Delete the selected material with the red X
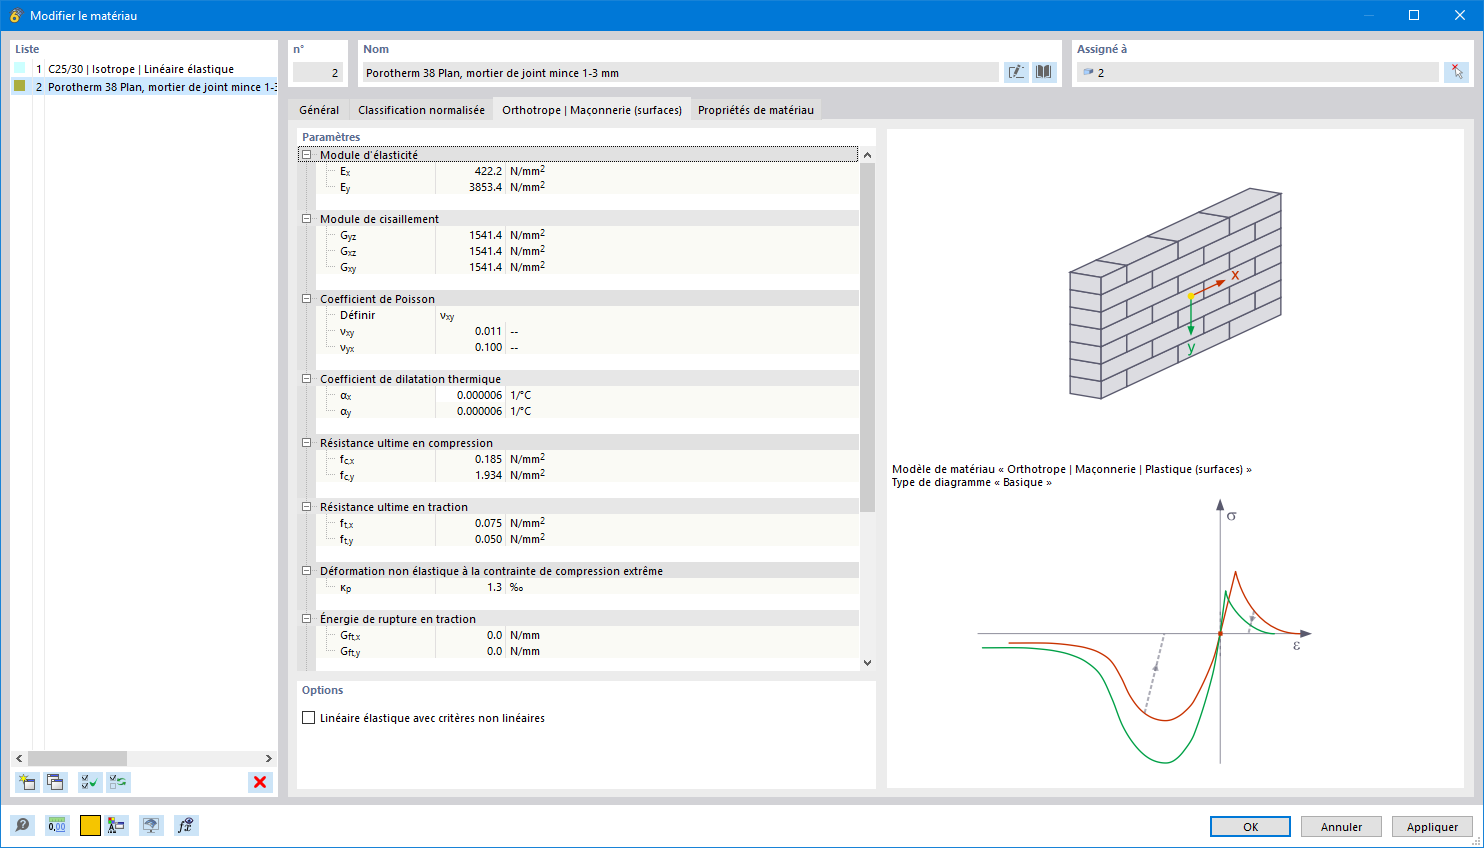 click(x=260, y=782)
